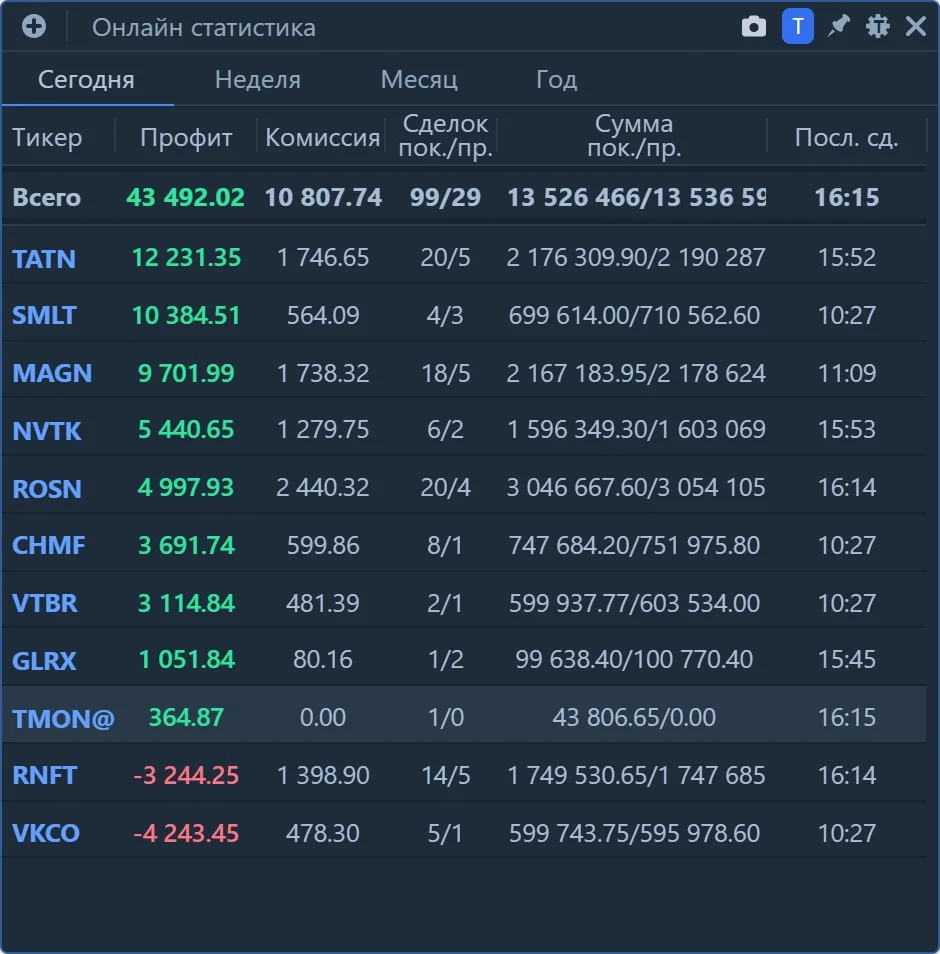The width and height of the screenshot is (940, 954).
Task: Click VKCO sum 599 743.75/595 978.60
Action: pos(634,833)
